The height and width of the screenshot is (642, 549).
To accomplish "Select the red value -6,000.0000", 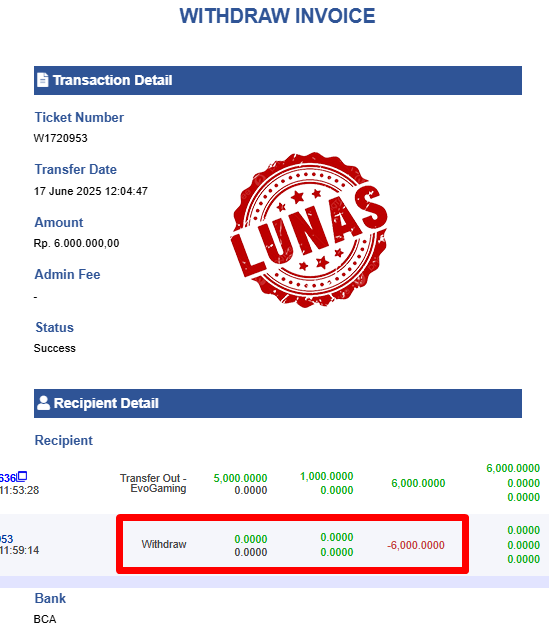I will 416,545.
